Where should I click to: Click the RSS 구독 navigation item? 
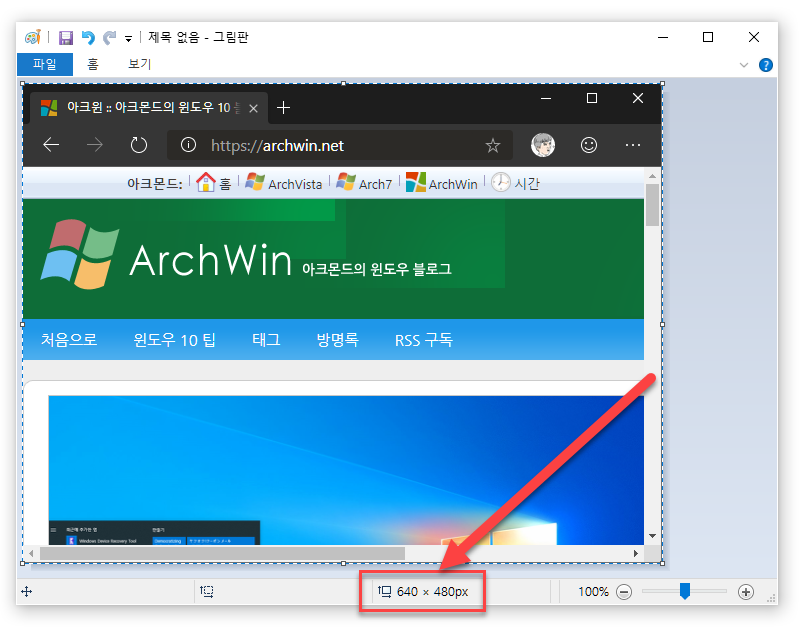point(424,340)
